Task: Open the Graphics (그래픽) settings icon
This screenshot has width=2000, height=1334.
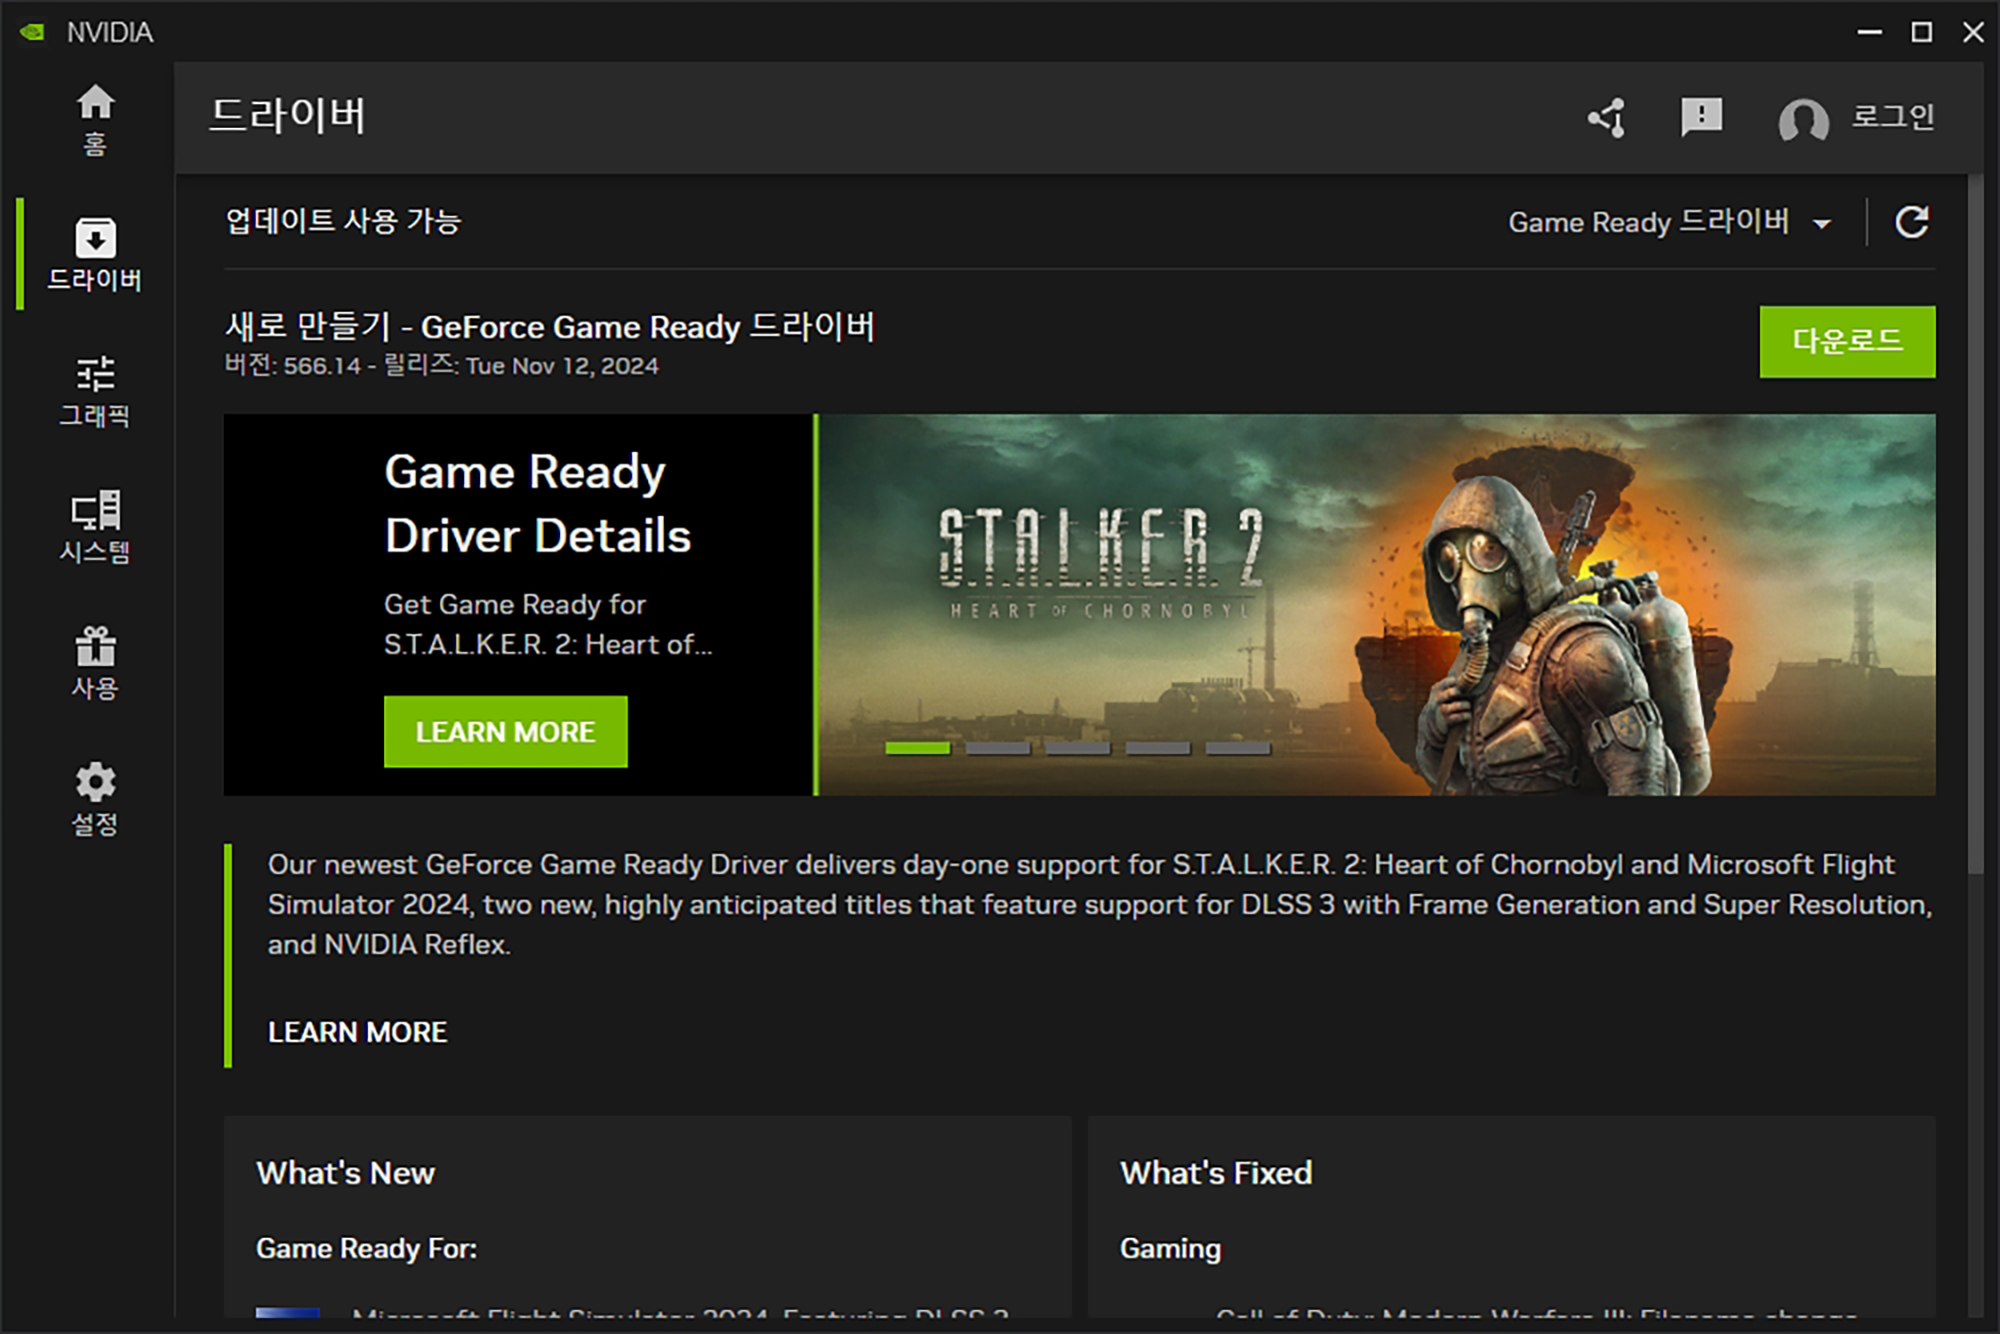Action: (x=95, y=390)
